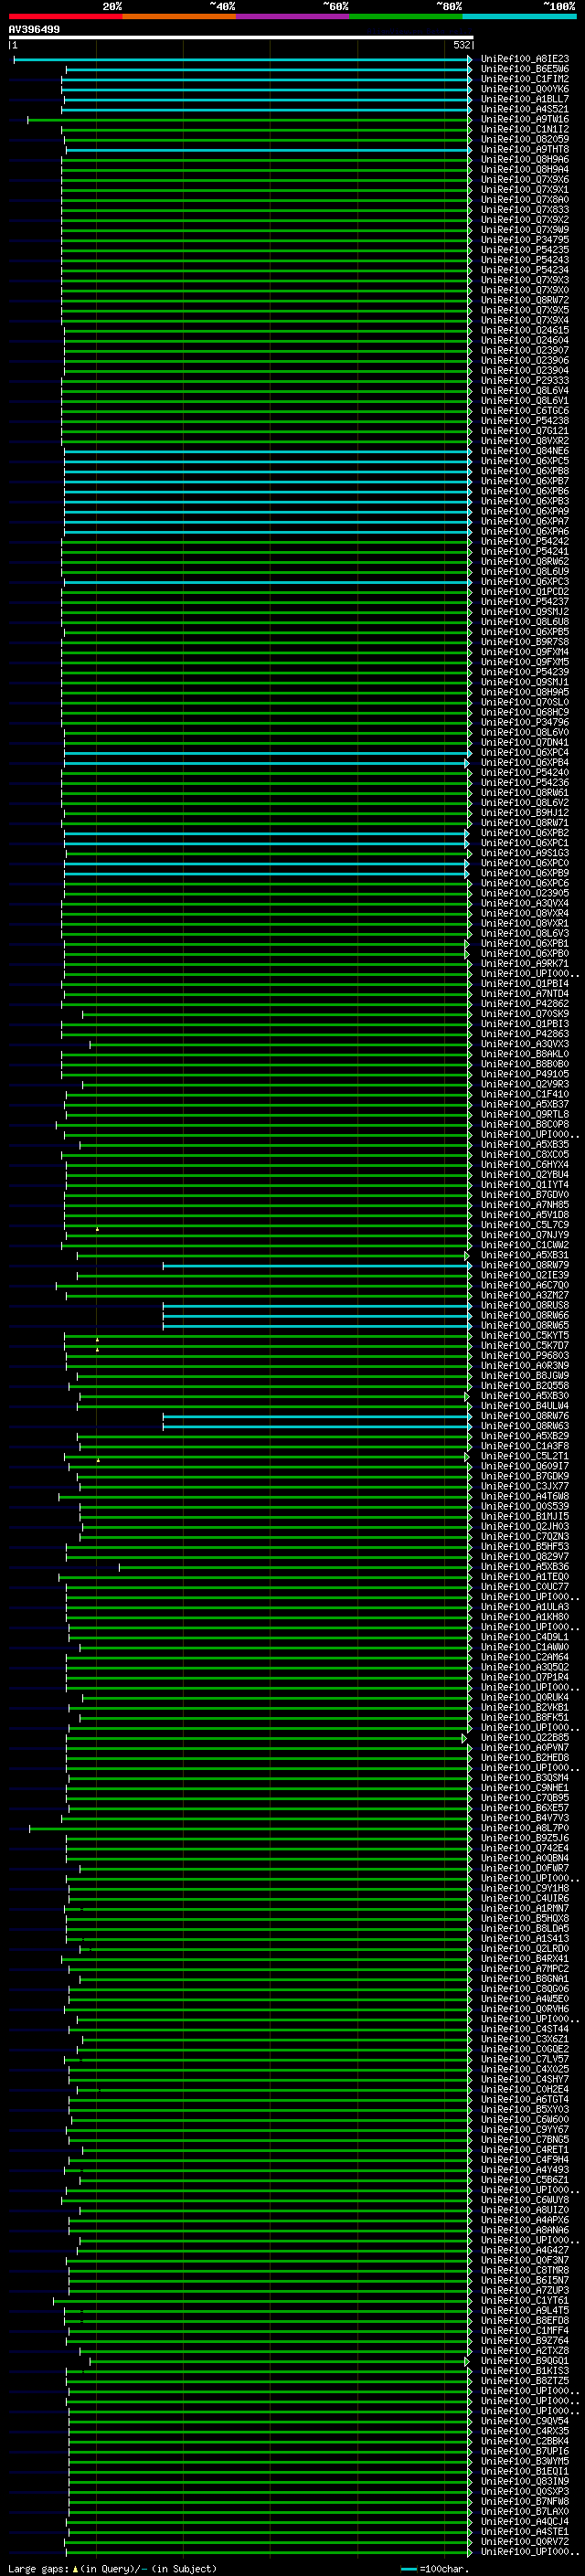Select hit label UniRef100_A0R3N9

point(525,1365)
